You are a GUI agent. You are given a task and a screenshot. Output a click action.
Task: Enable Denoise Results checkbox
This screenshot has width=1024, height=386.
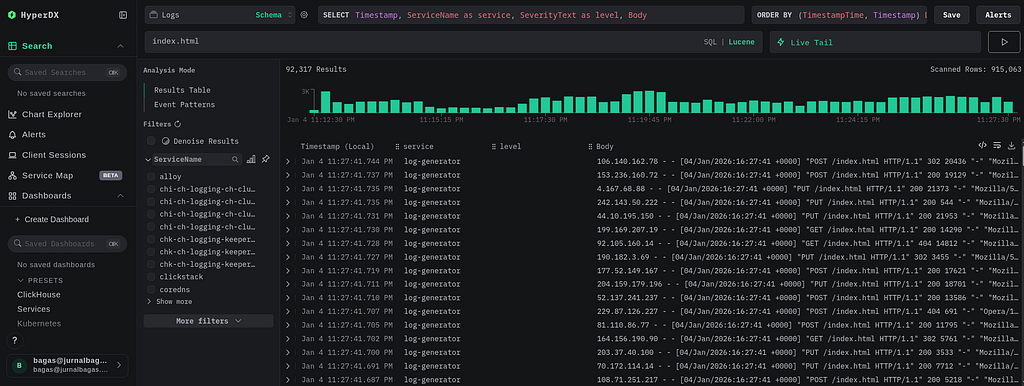[x=151, y=141]
